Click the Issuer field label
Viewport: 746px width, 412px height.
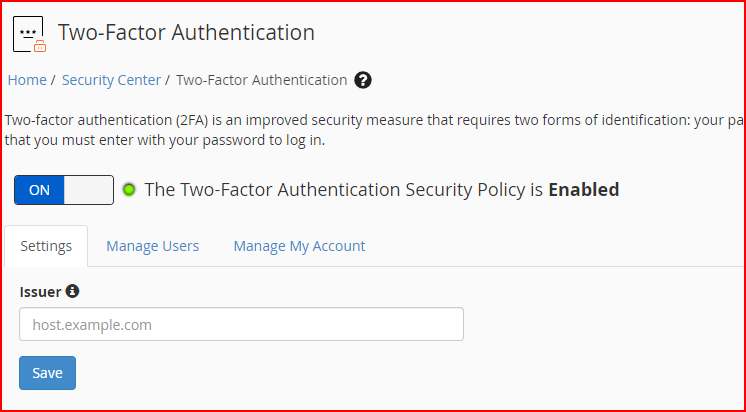pos(40,292)
